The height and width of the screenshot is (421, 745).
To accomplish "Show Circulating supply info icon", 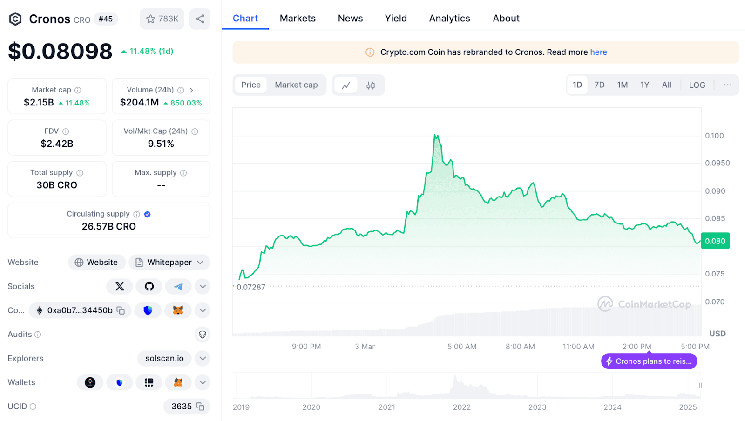I will tap(137, 214).
